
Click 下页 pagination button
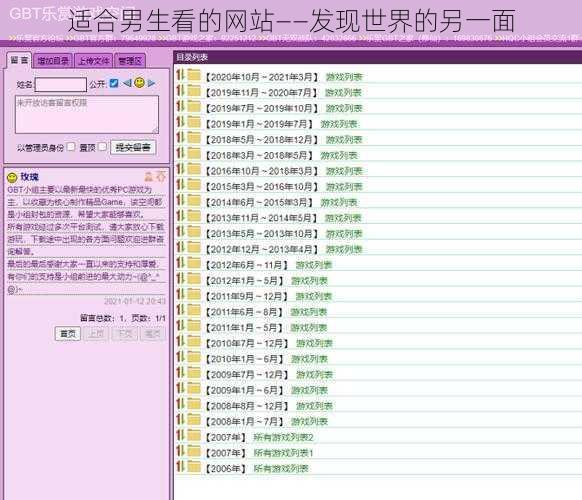(125, 334)
